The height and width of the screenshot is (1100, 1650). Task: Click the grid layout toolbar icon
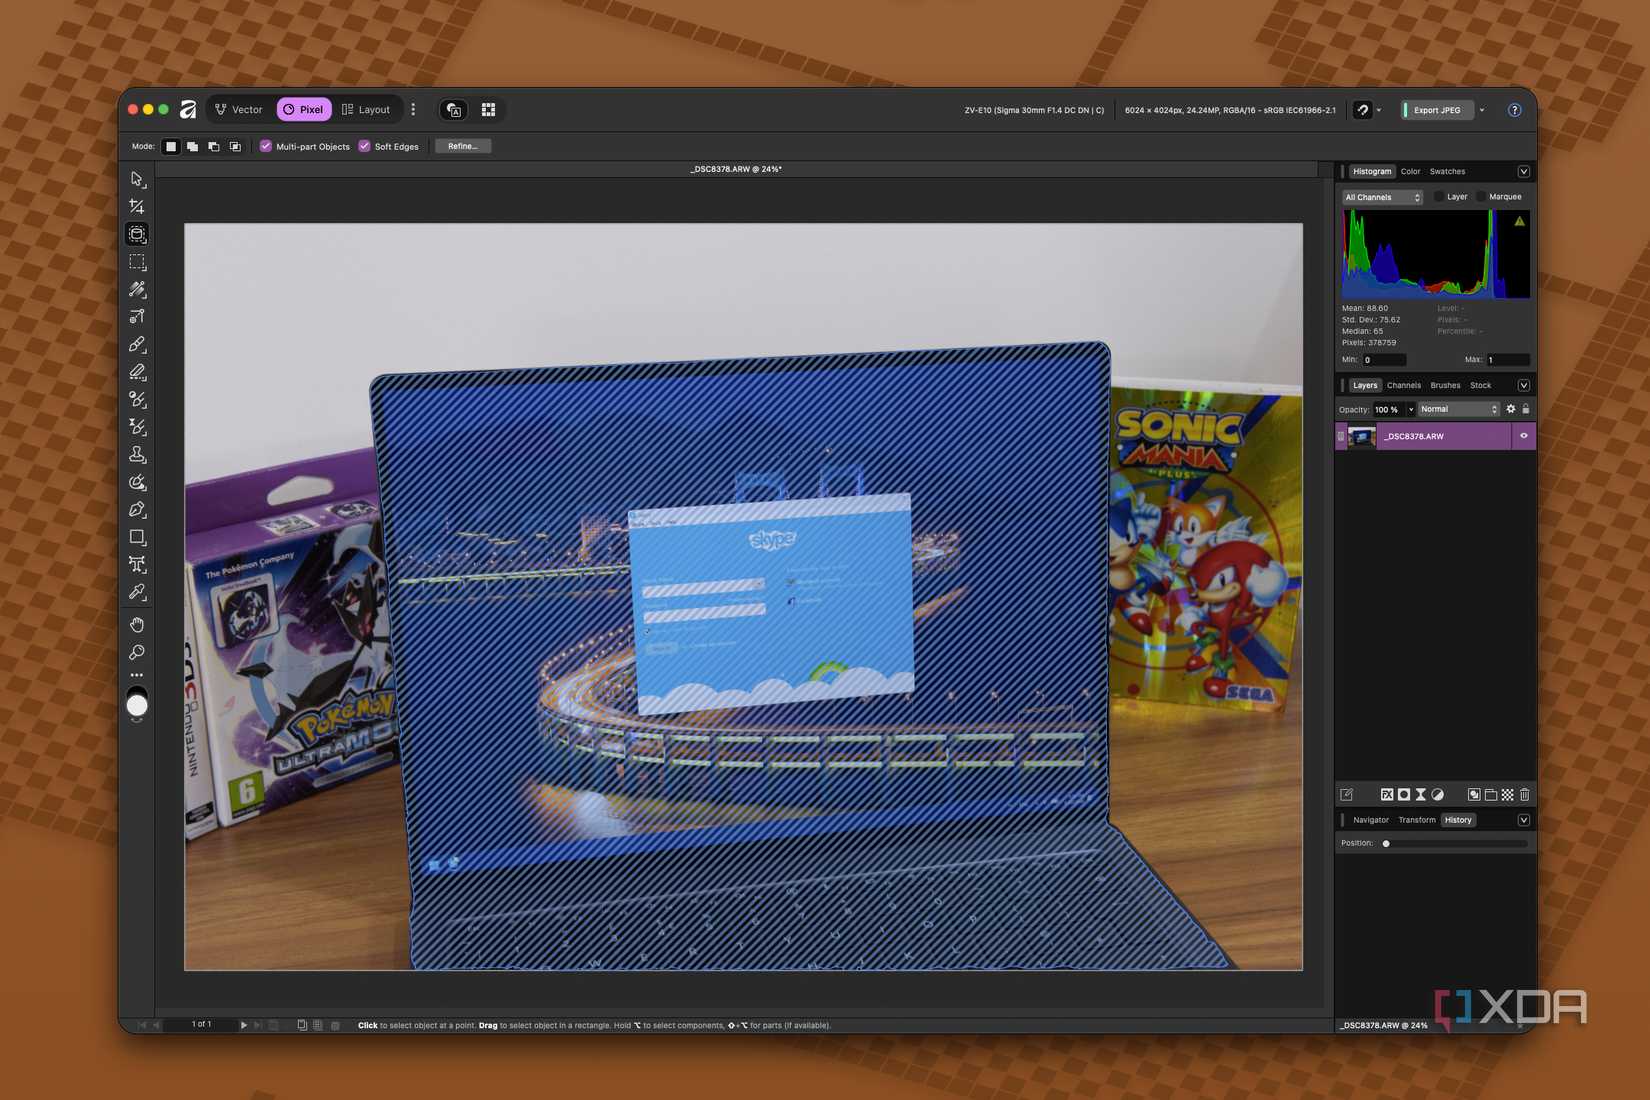pos(488,109)
